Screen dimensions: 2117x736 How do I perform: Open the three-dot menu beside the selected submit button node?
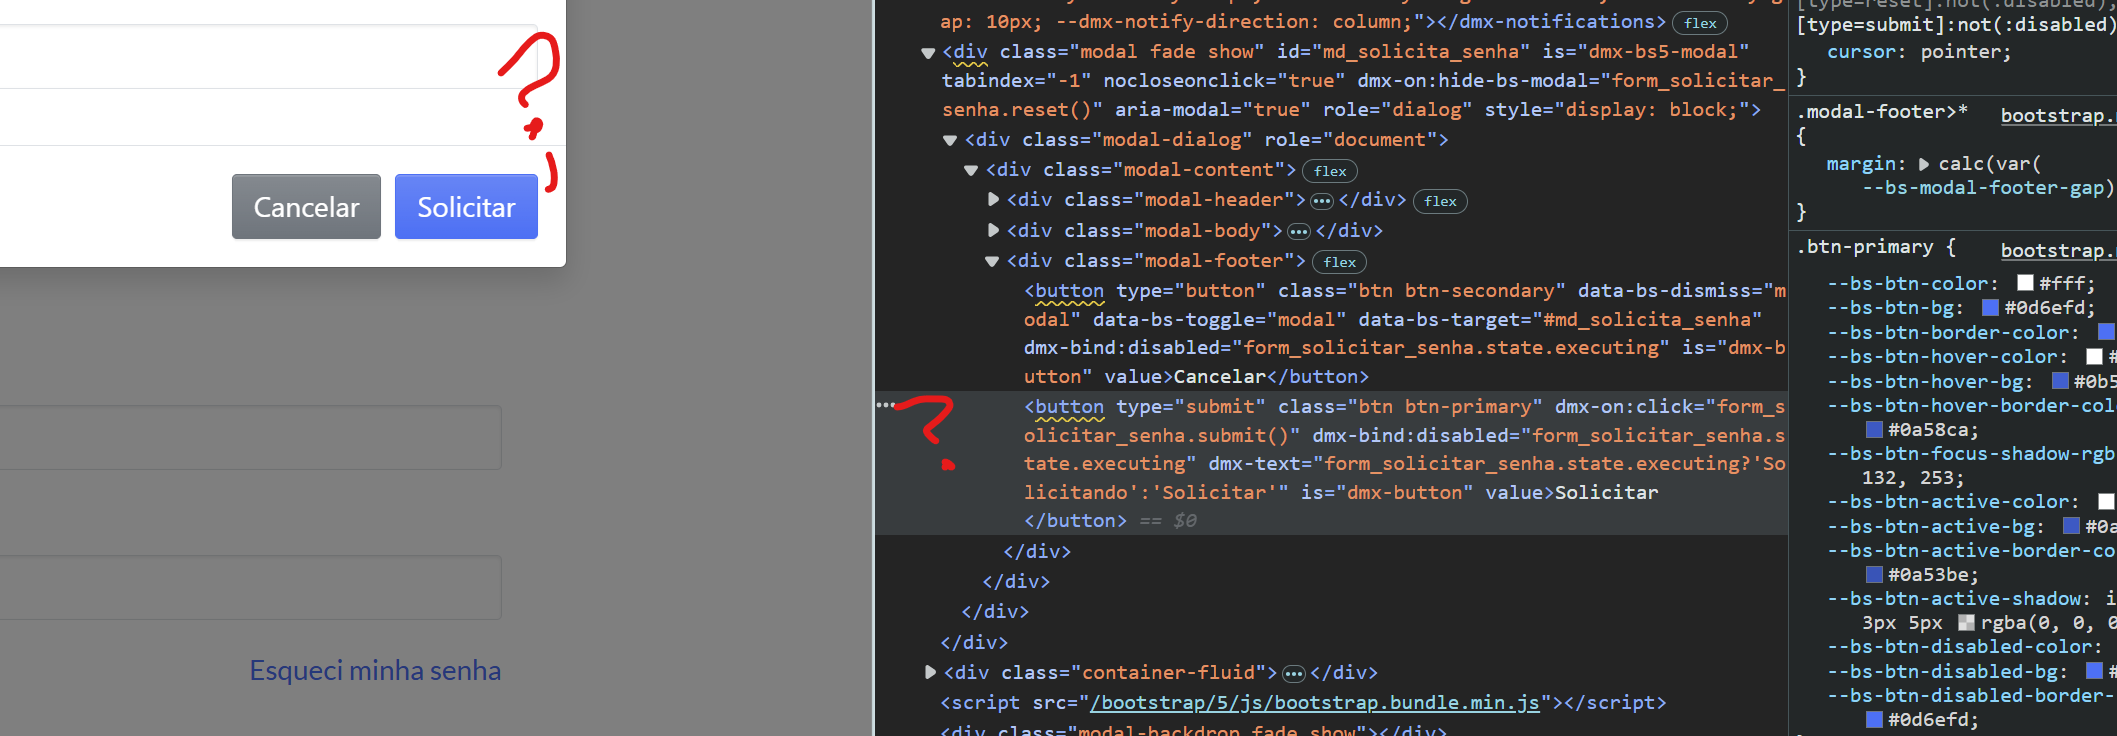pos(885,405)
